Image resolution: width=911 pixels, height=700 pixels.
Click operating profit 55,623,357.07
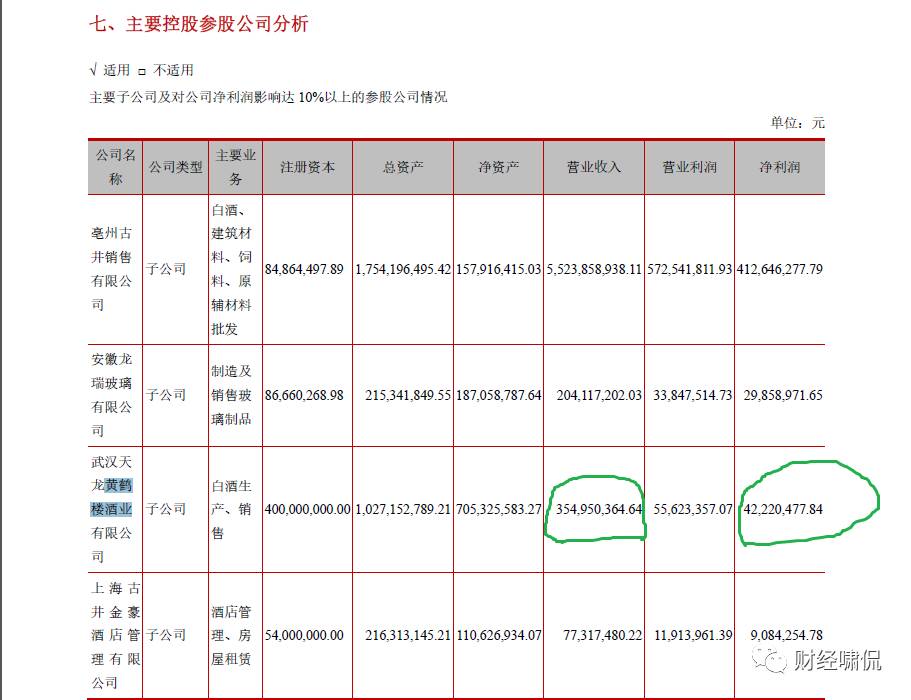693,509
